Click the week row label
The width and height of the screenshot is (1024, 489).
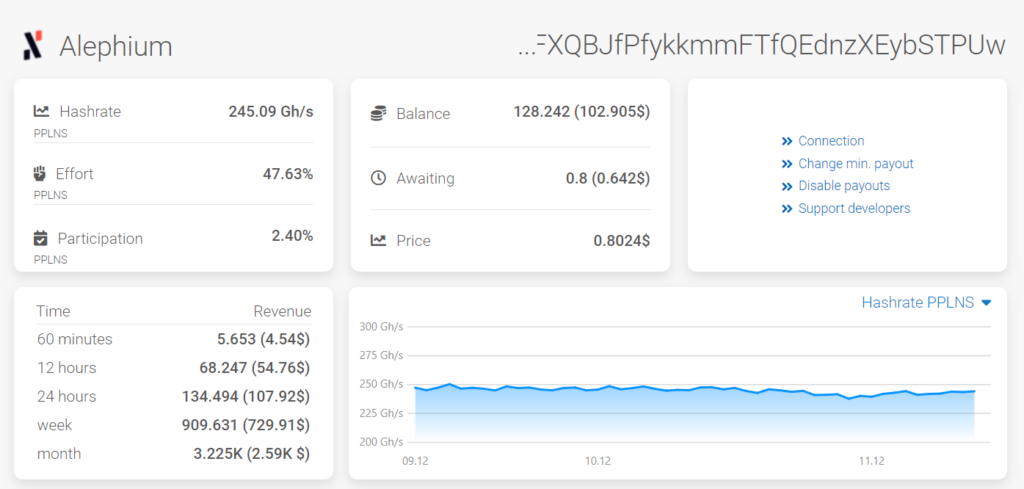pyautogui.click(x=55, y=426)
